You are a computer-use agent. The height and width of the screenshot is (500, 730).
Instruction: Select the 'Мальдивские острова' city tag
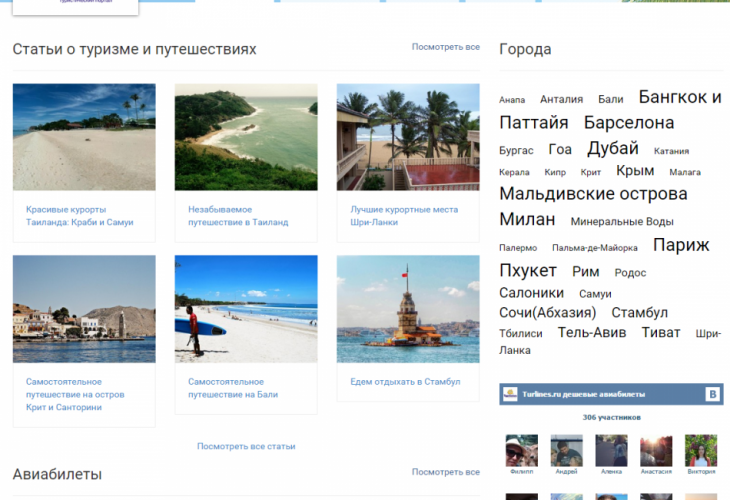click(593, 194)
